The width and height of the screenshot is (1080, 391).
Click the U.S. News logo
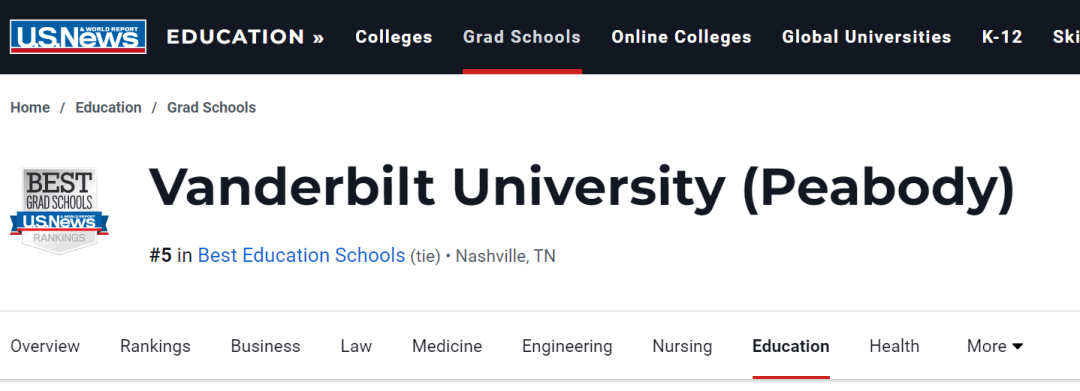pos(78,36)
